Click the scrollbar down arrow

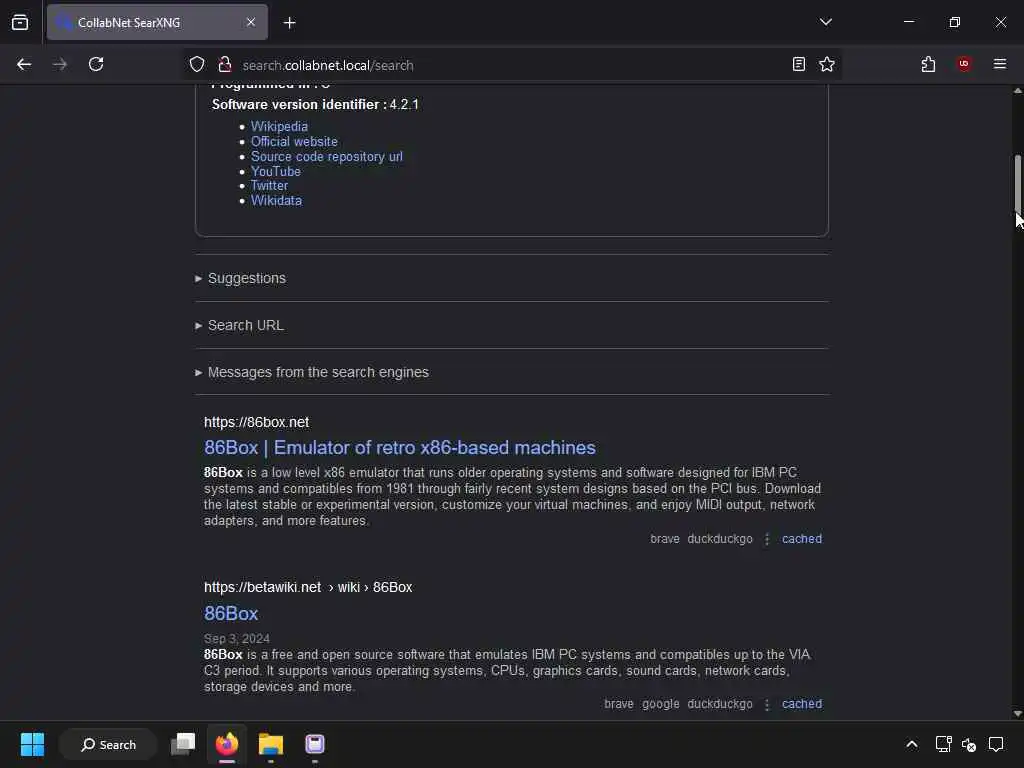point(1017,714)
